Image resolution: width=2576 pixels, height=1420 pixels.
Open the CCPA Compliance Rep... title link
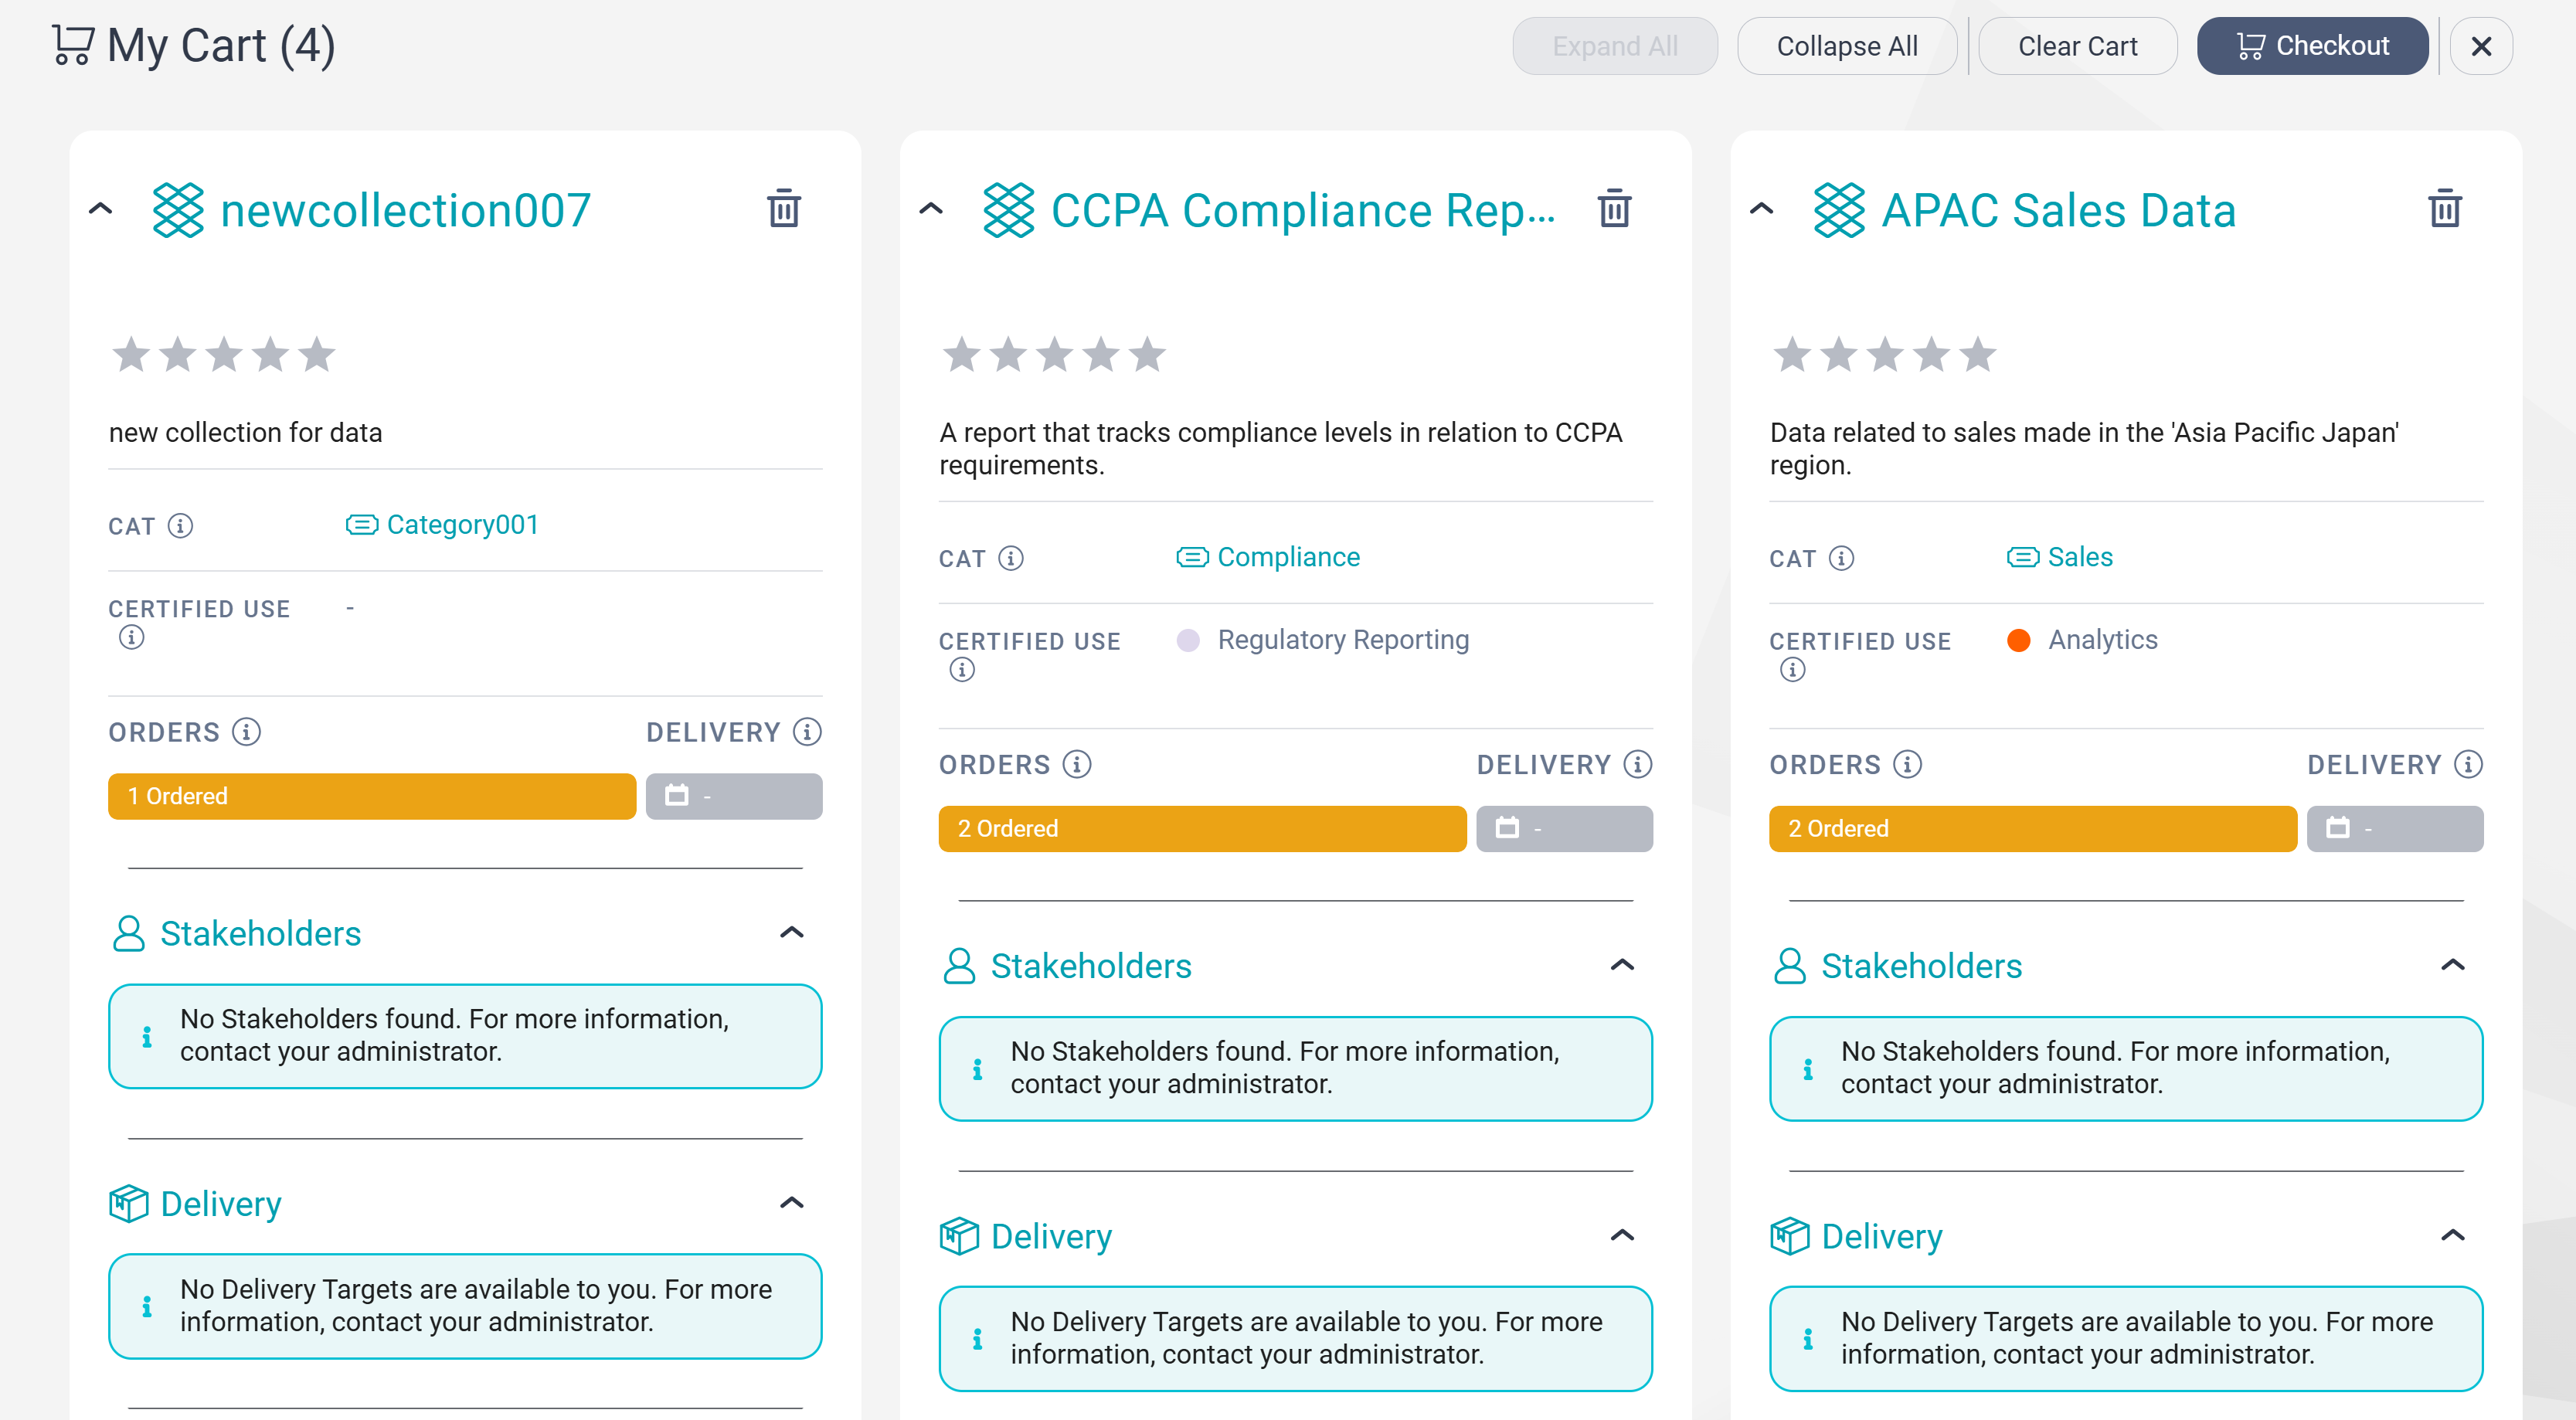1303,210
